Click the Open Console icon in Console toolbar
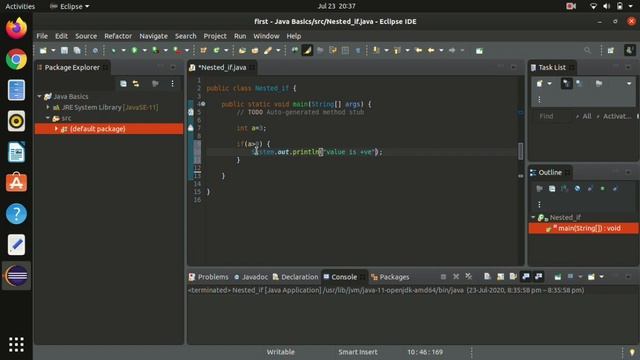The height and width of the screenshot is (360, 640). pyautogui.click(x=591, y=277)
